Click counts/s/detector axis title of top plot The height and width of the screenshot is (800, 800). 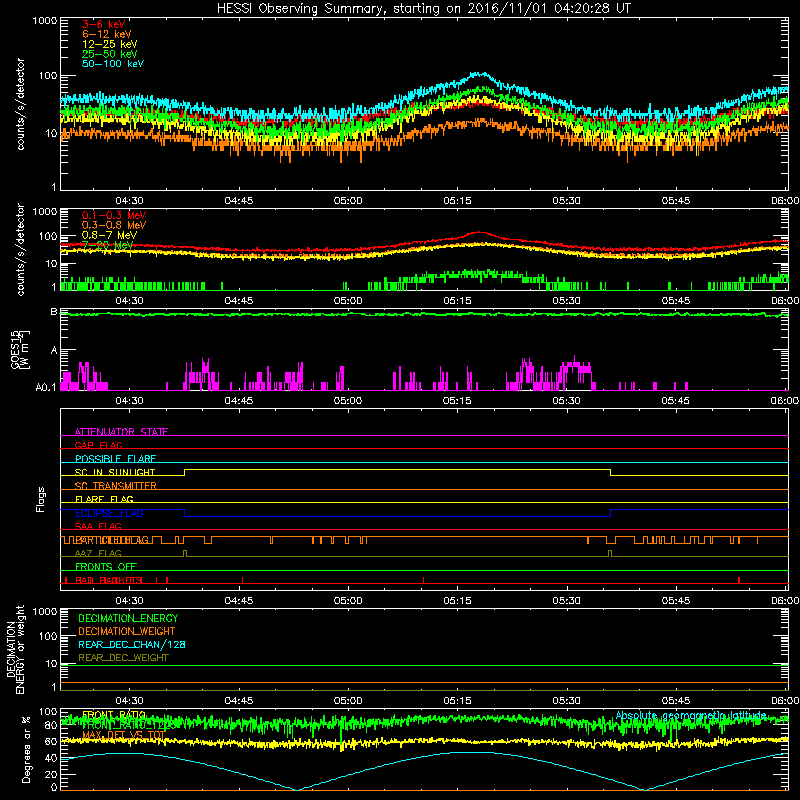tap(20, 104)
